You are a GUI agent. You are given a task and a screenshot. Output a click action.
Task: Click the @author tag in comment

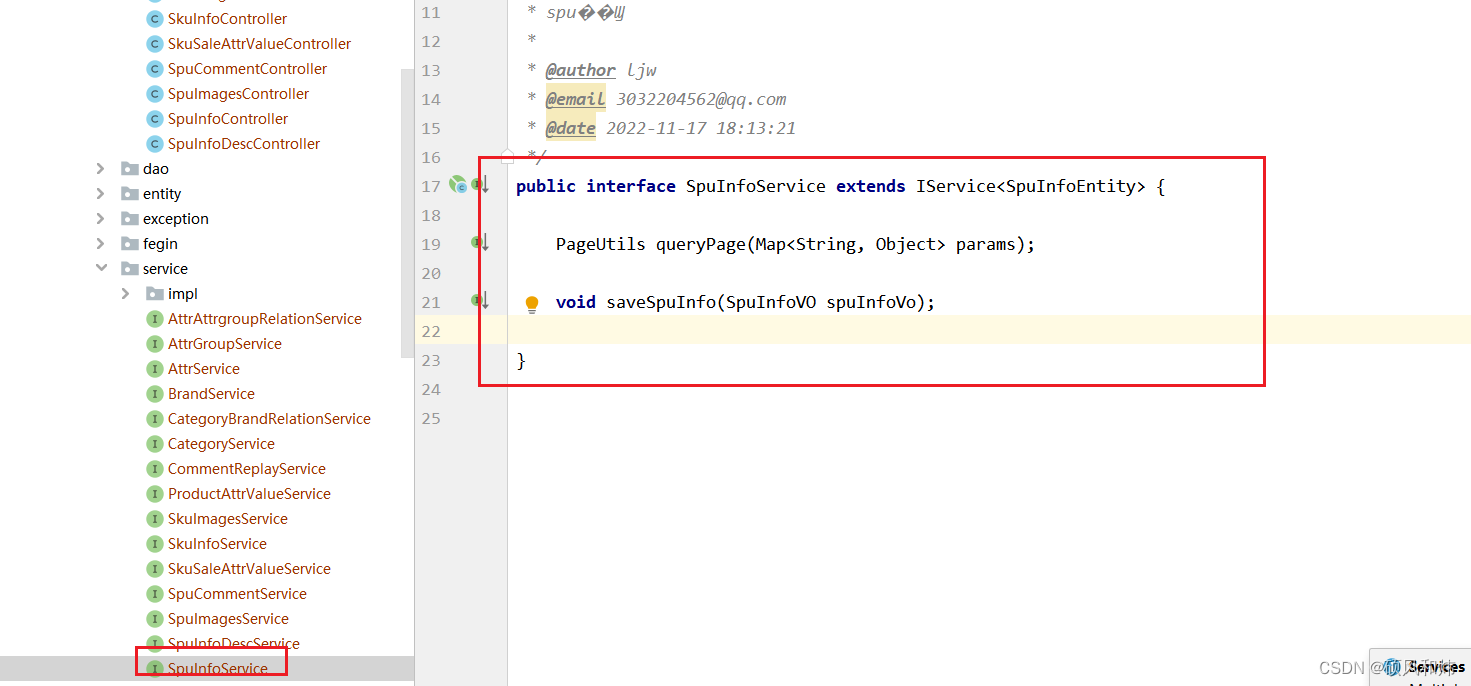click(x=580, y=70)
